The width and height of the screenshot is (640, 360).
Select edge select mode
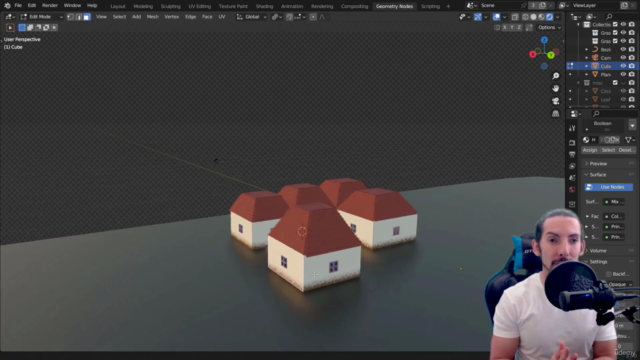click(x=78, y=17)
